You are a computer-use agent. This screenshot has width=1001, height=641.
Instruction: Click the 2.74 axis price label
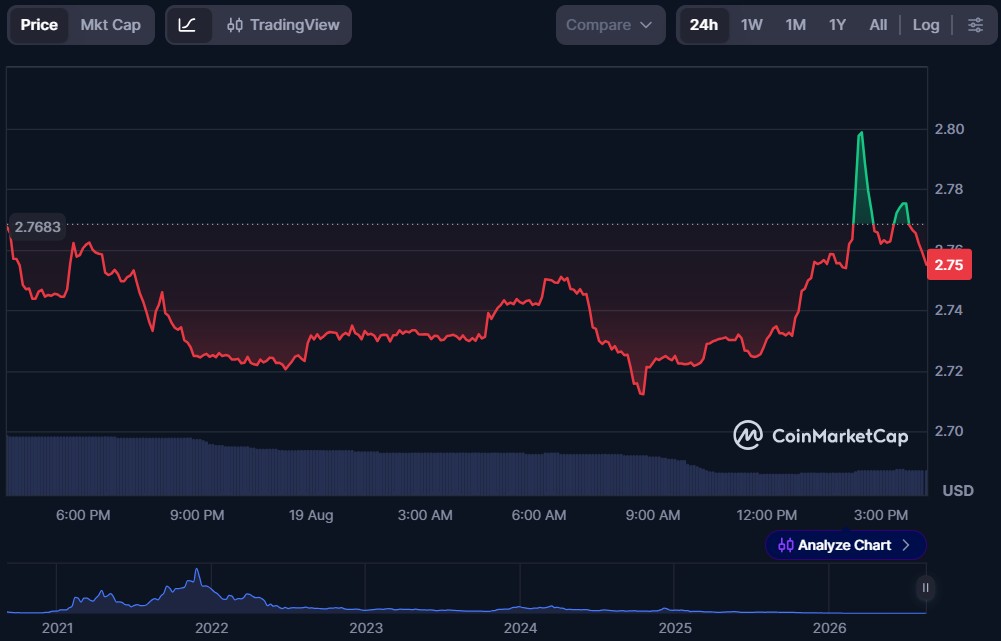[949, 310]
